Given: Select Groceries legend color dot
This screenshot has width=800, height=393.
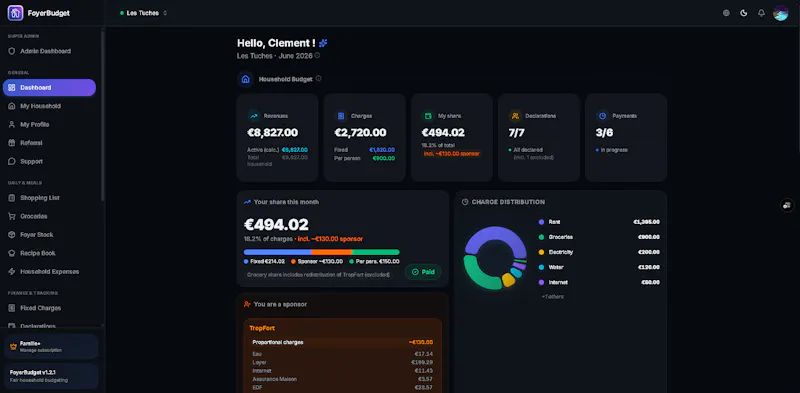Looking at the screenshot, I should click(x=541, y=237).
